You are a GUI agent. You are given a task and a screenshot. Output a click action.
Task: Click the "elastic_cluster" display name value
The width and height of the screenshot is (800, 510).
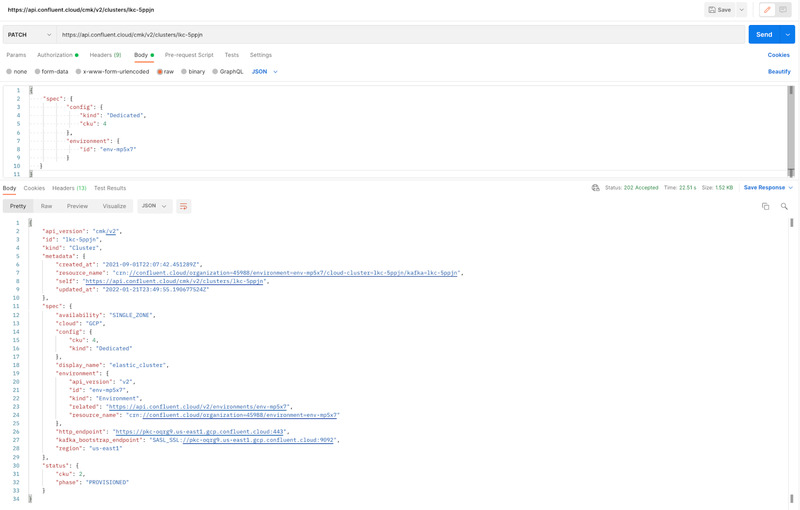[137, 365]
